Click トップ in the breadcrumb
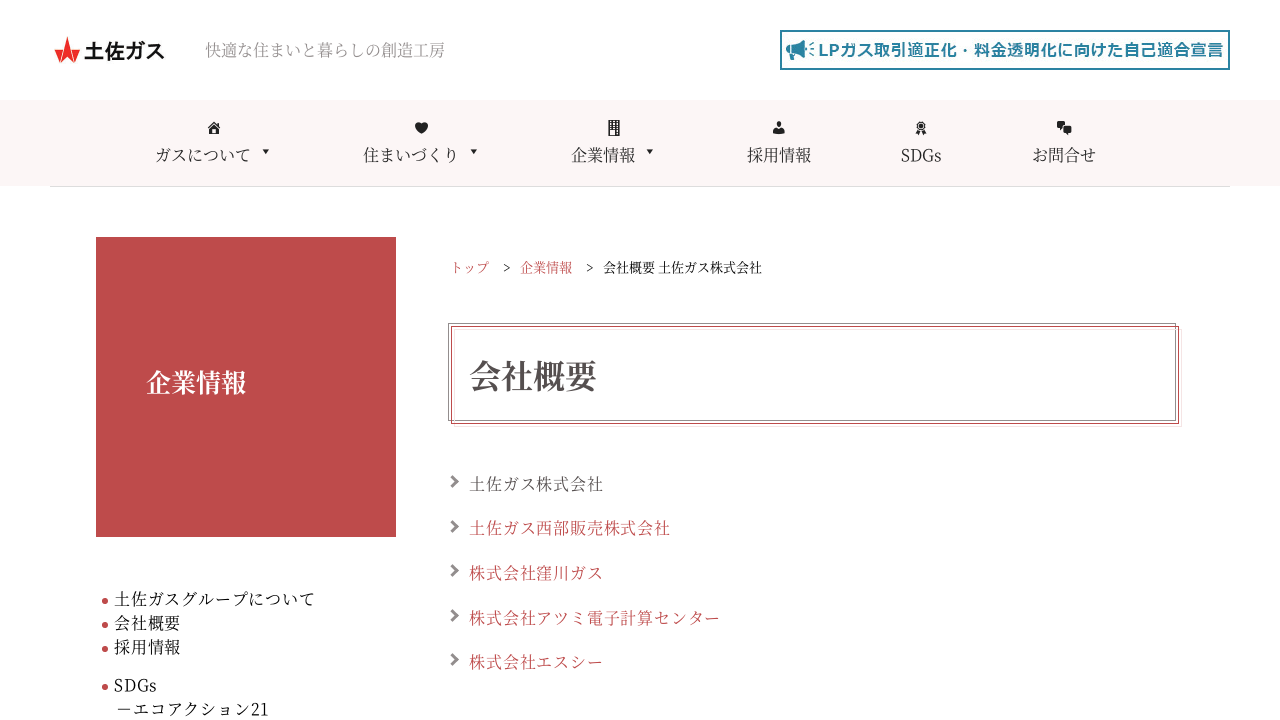1280x720 pixels. (x=469, y=268)
